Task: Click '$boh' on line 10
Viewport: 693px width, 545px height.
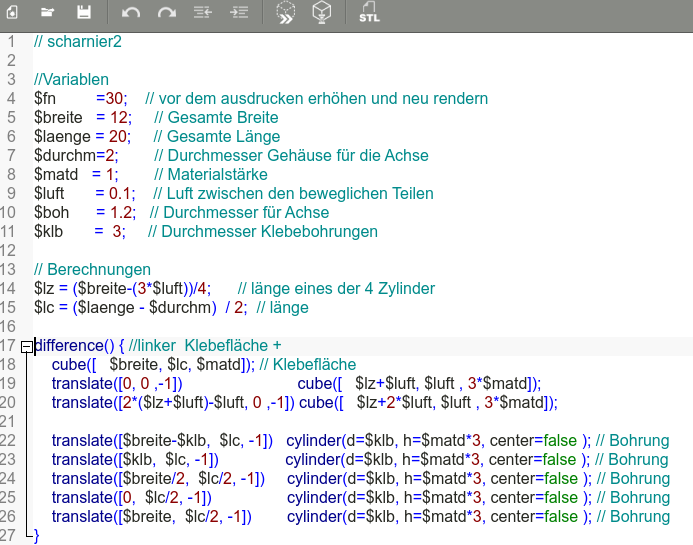Action: pyautogui.click(x=51, y=213)
